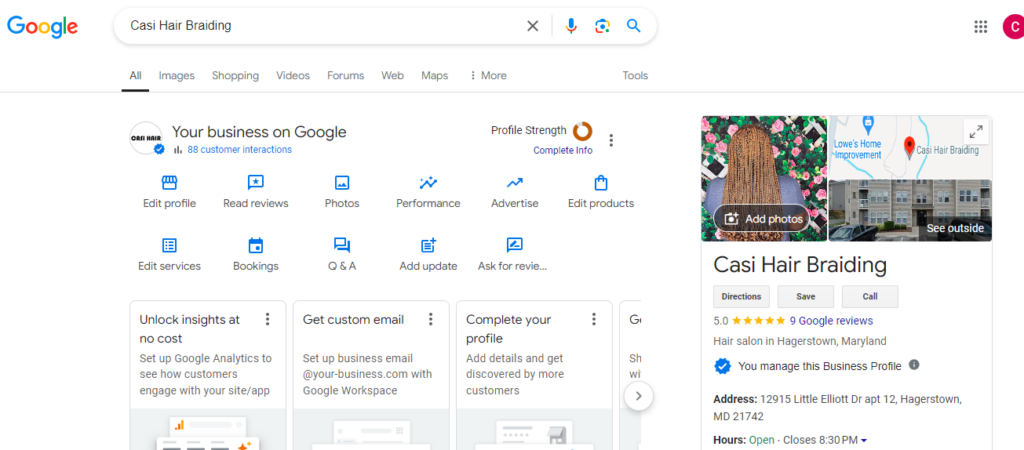Open Edit products shopping bag icon

(x=601, y=183)
